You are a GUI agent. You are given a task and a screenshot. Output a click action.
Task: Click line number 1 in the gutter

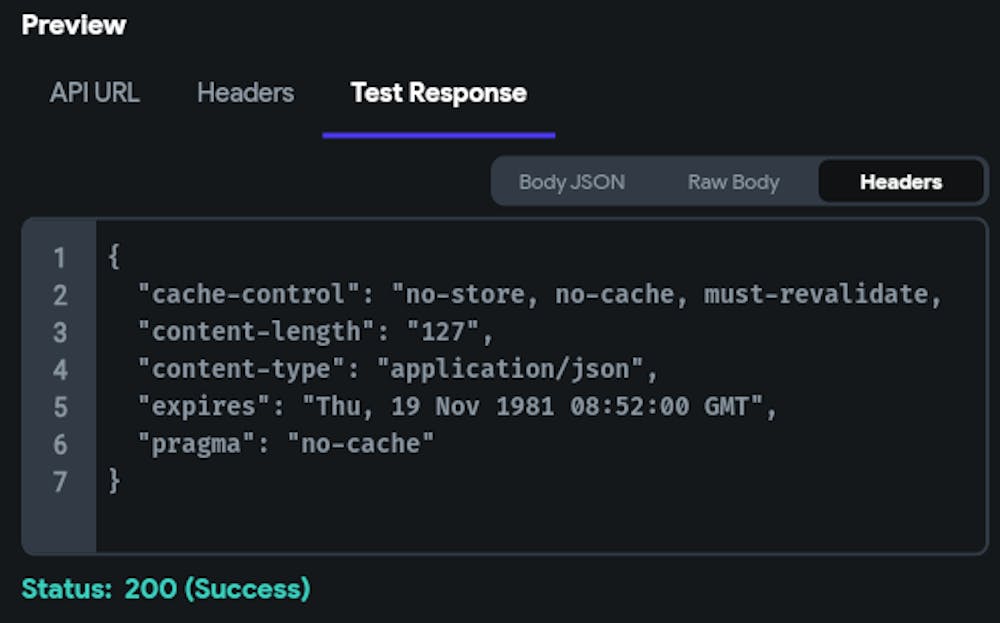[59, 258]
